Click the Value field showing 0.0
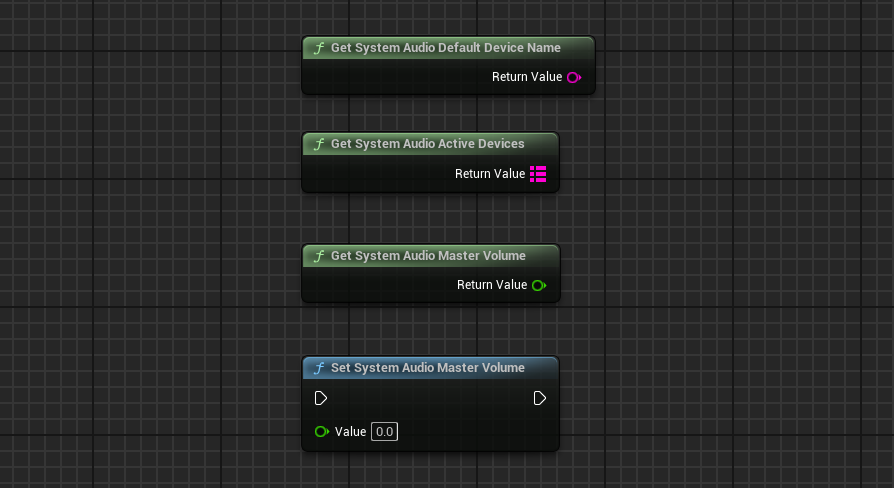 coord(384,432)
